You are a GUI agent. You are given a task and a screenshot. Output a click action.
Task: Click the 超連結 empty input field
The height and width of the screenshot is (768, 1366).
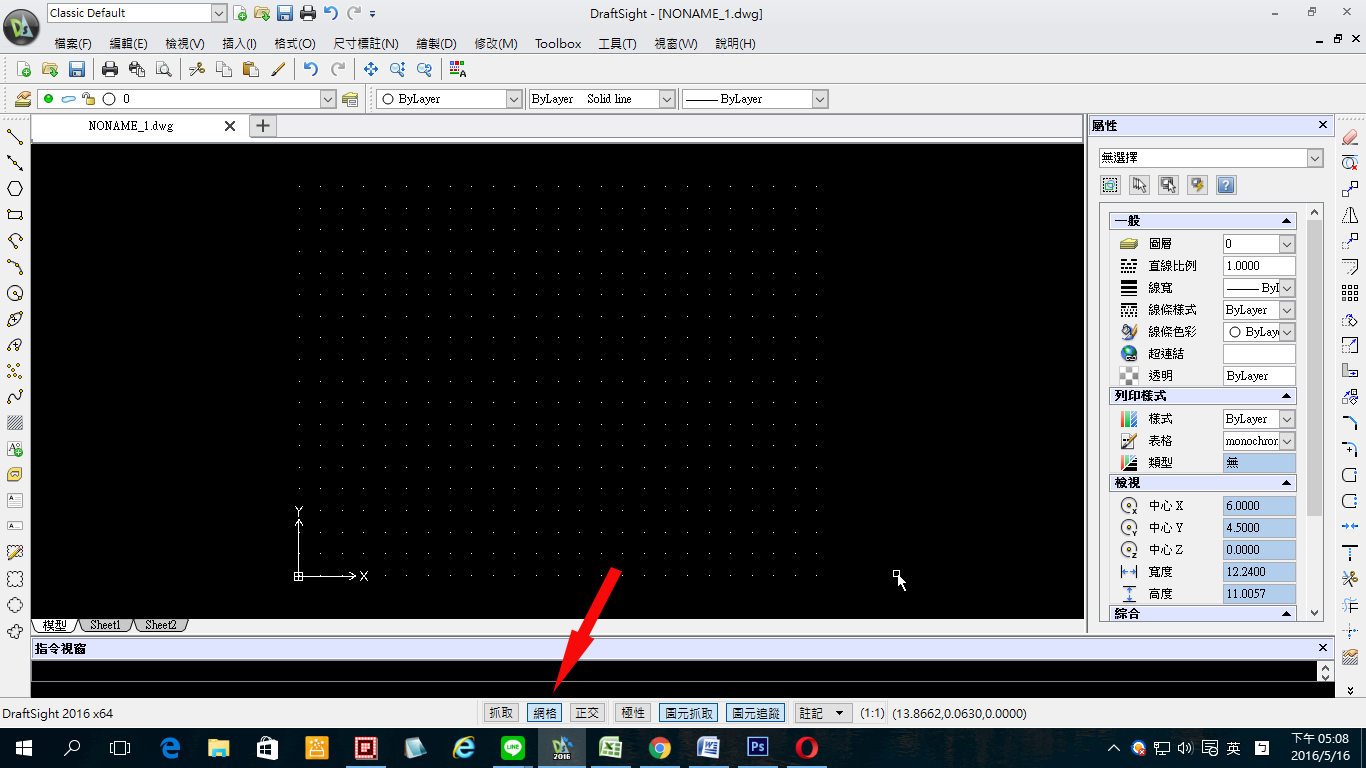pyautogui.click(x=1259, y=354)
